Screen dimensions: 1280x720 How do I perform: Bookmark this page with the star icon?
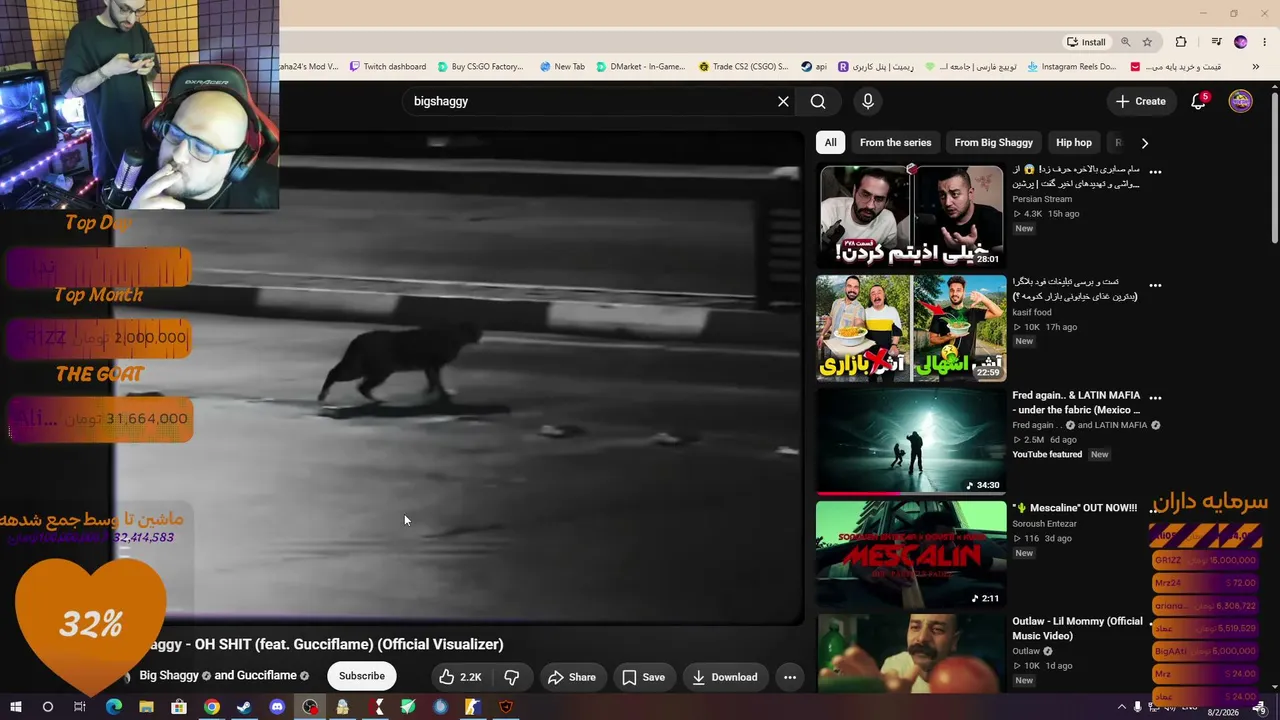1147,42
